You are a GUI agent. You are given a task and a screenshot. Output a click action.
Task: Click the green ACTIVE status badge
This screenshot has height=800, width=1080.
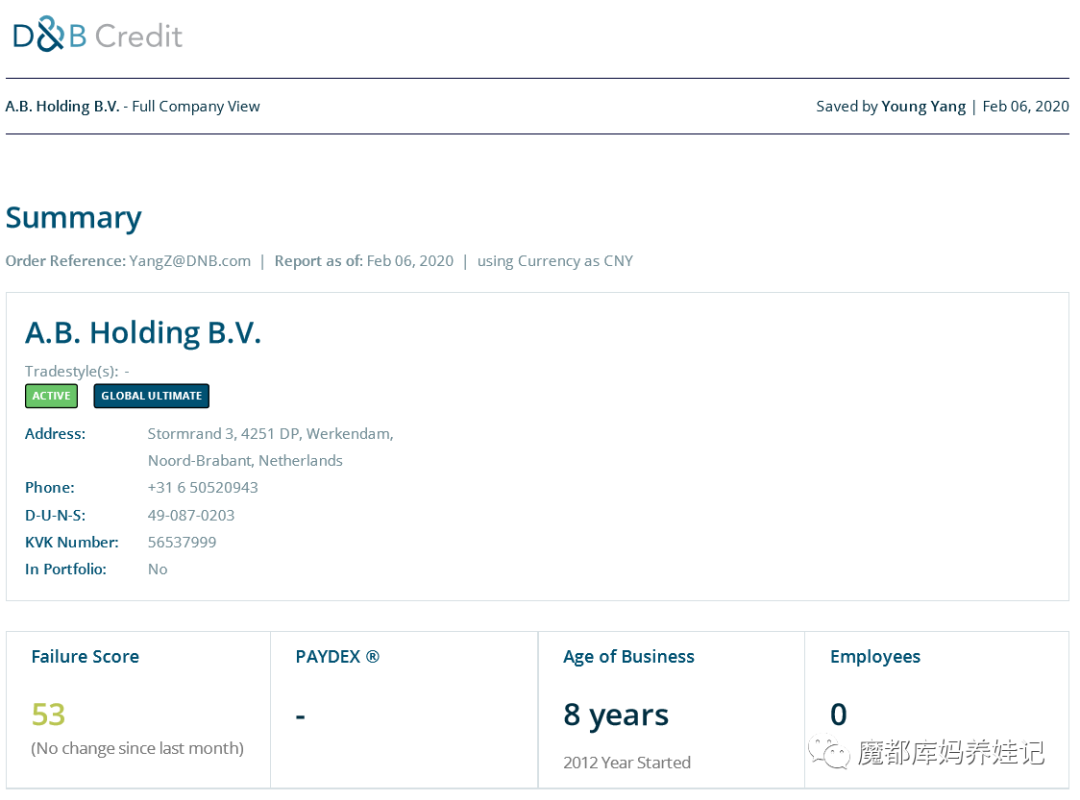point(51,396)
